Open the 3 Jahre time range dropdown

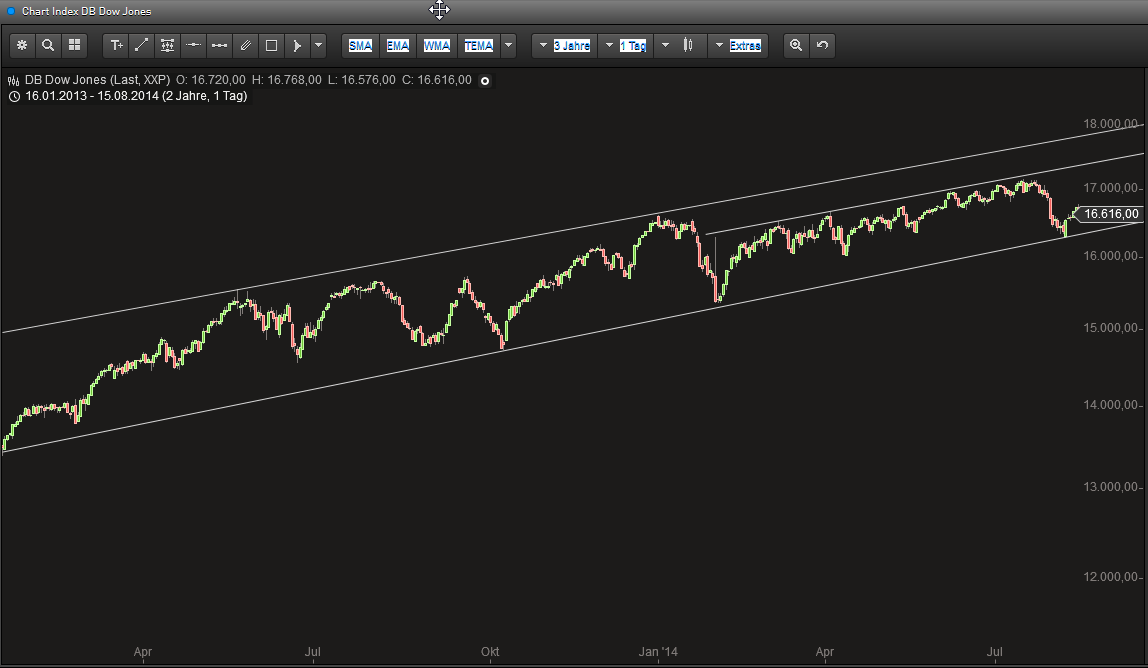[x=564, y=45]
